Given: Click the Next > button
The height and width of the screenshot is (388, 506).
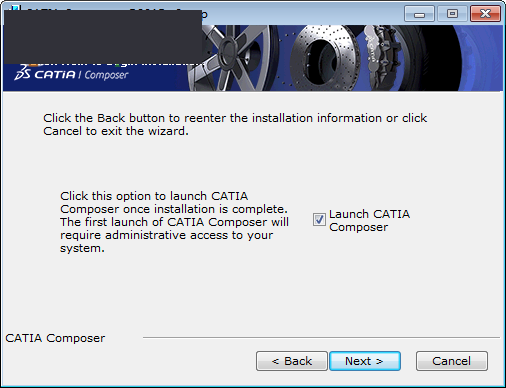Looking at the screenshot, I should [365, 361].
